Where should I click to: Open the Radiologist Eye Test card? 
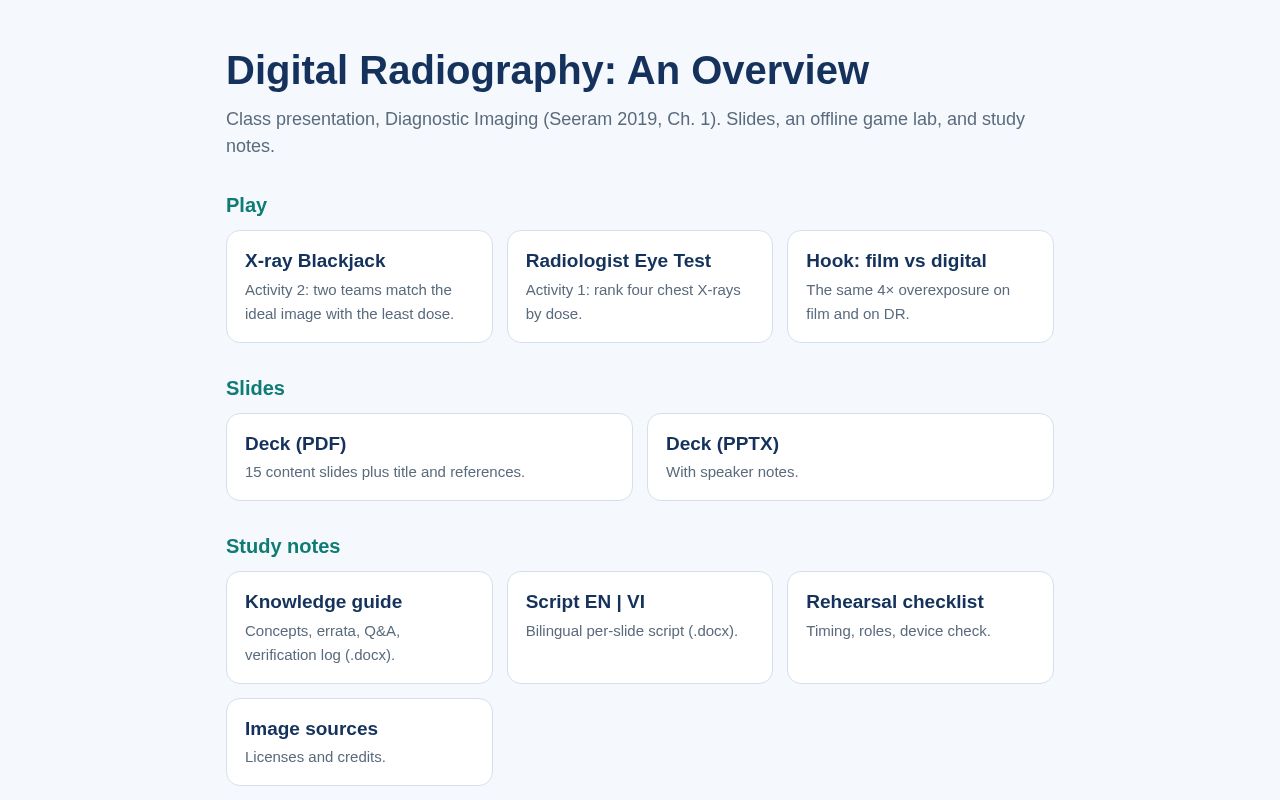point(640,287)
